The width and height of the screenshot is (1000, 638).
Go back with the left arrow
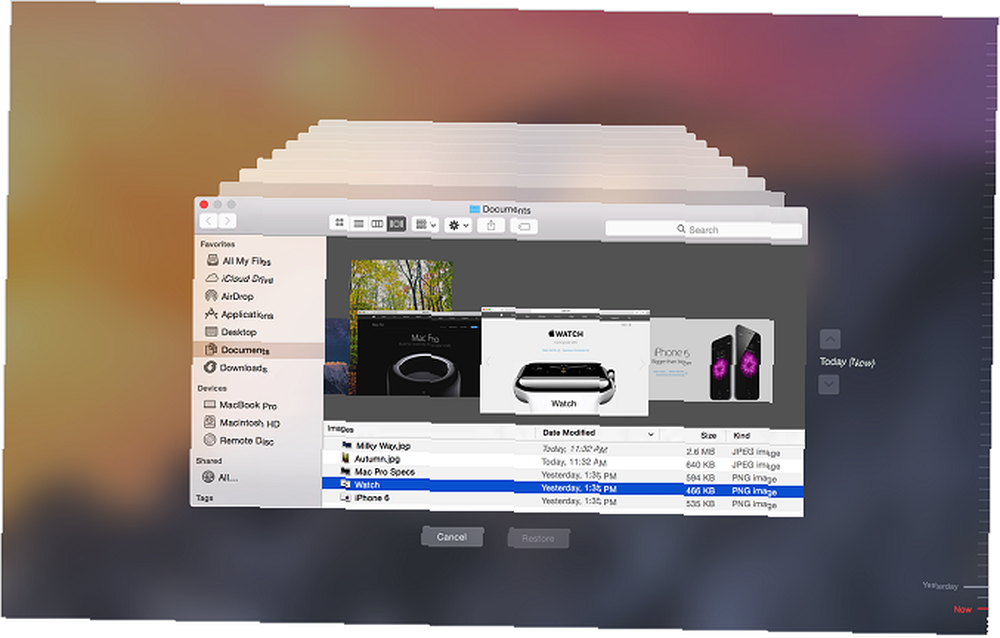tap(209, 221)
